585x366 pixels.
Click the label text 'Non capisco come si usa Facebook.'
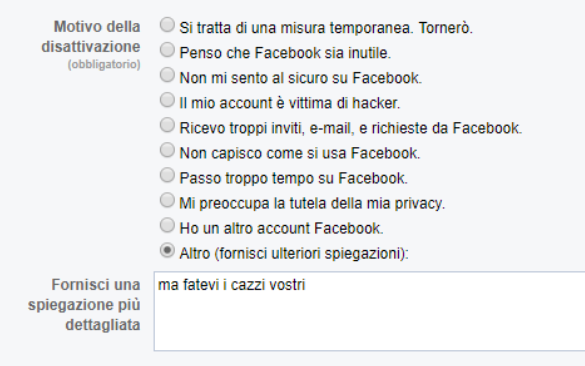[300, 153]
